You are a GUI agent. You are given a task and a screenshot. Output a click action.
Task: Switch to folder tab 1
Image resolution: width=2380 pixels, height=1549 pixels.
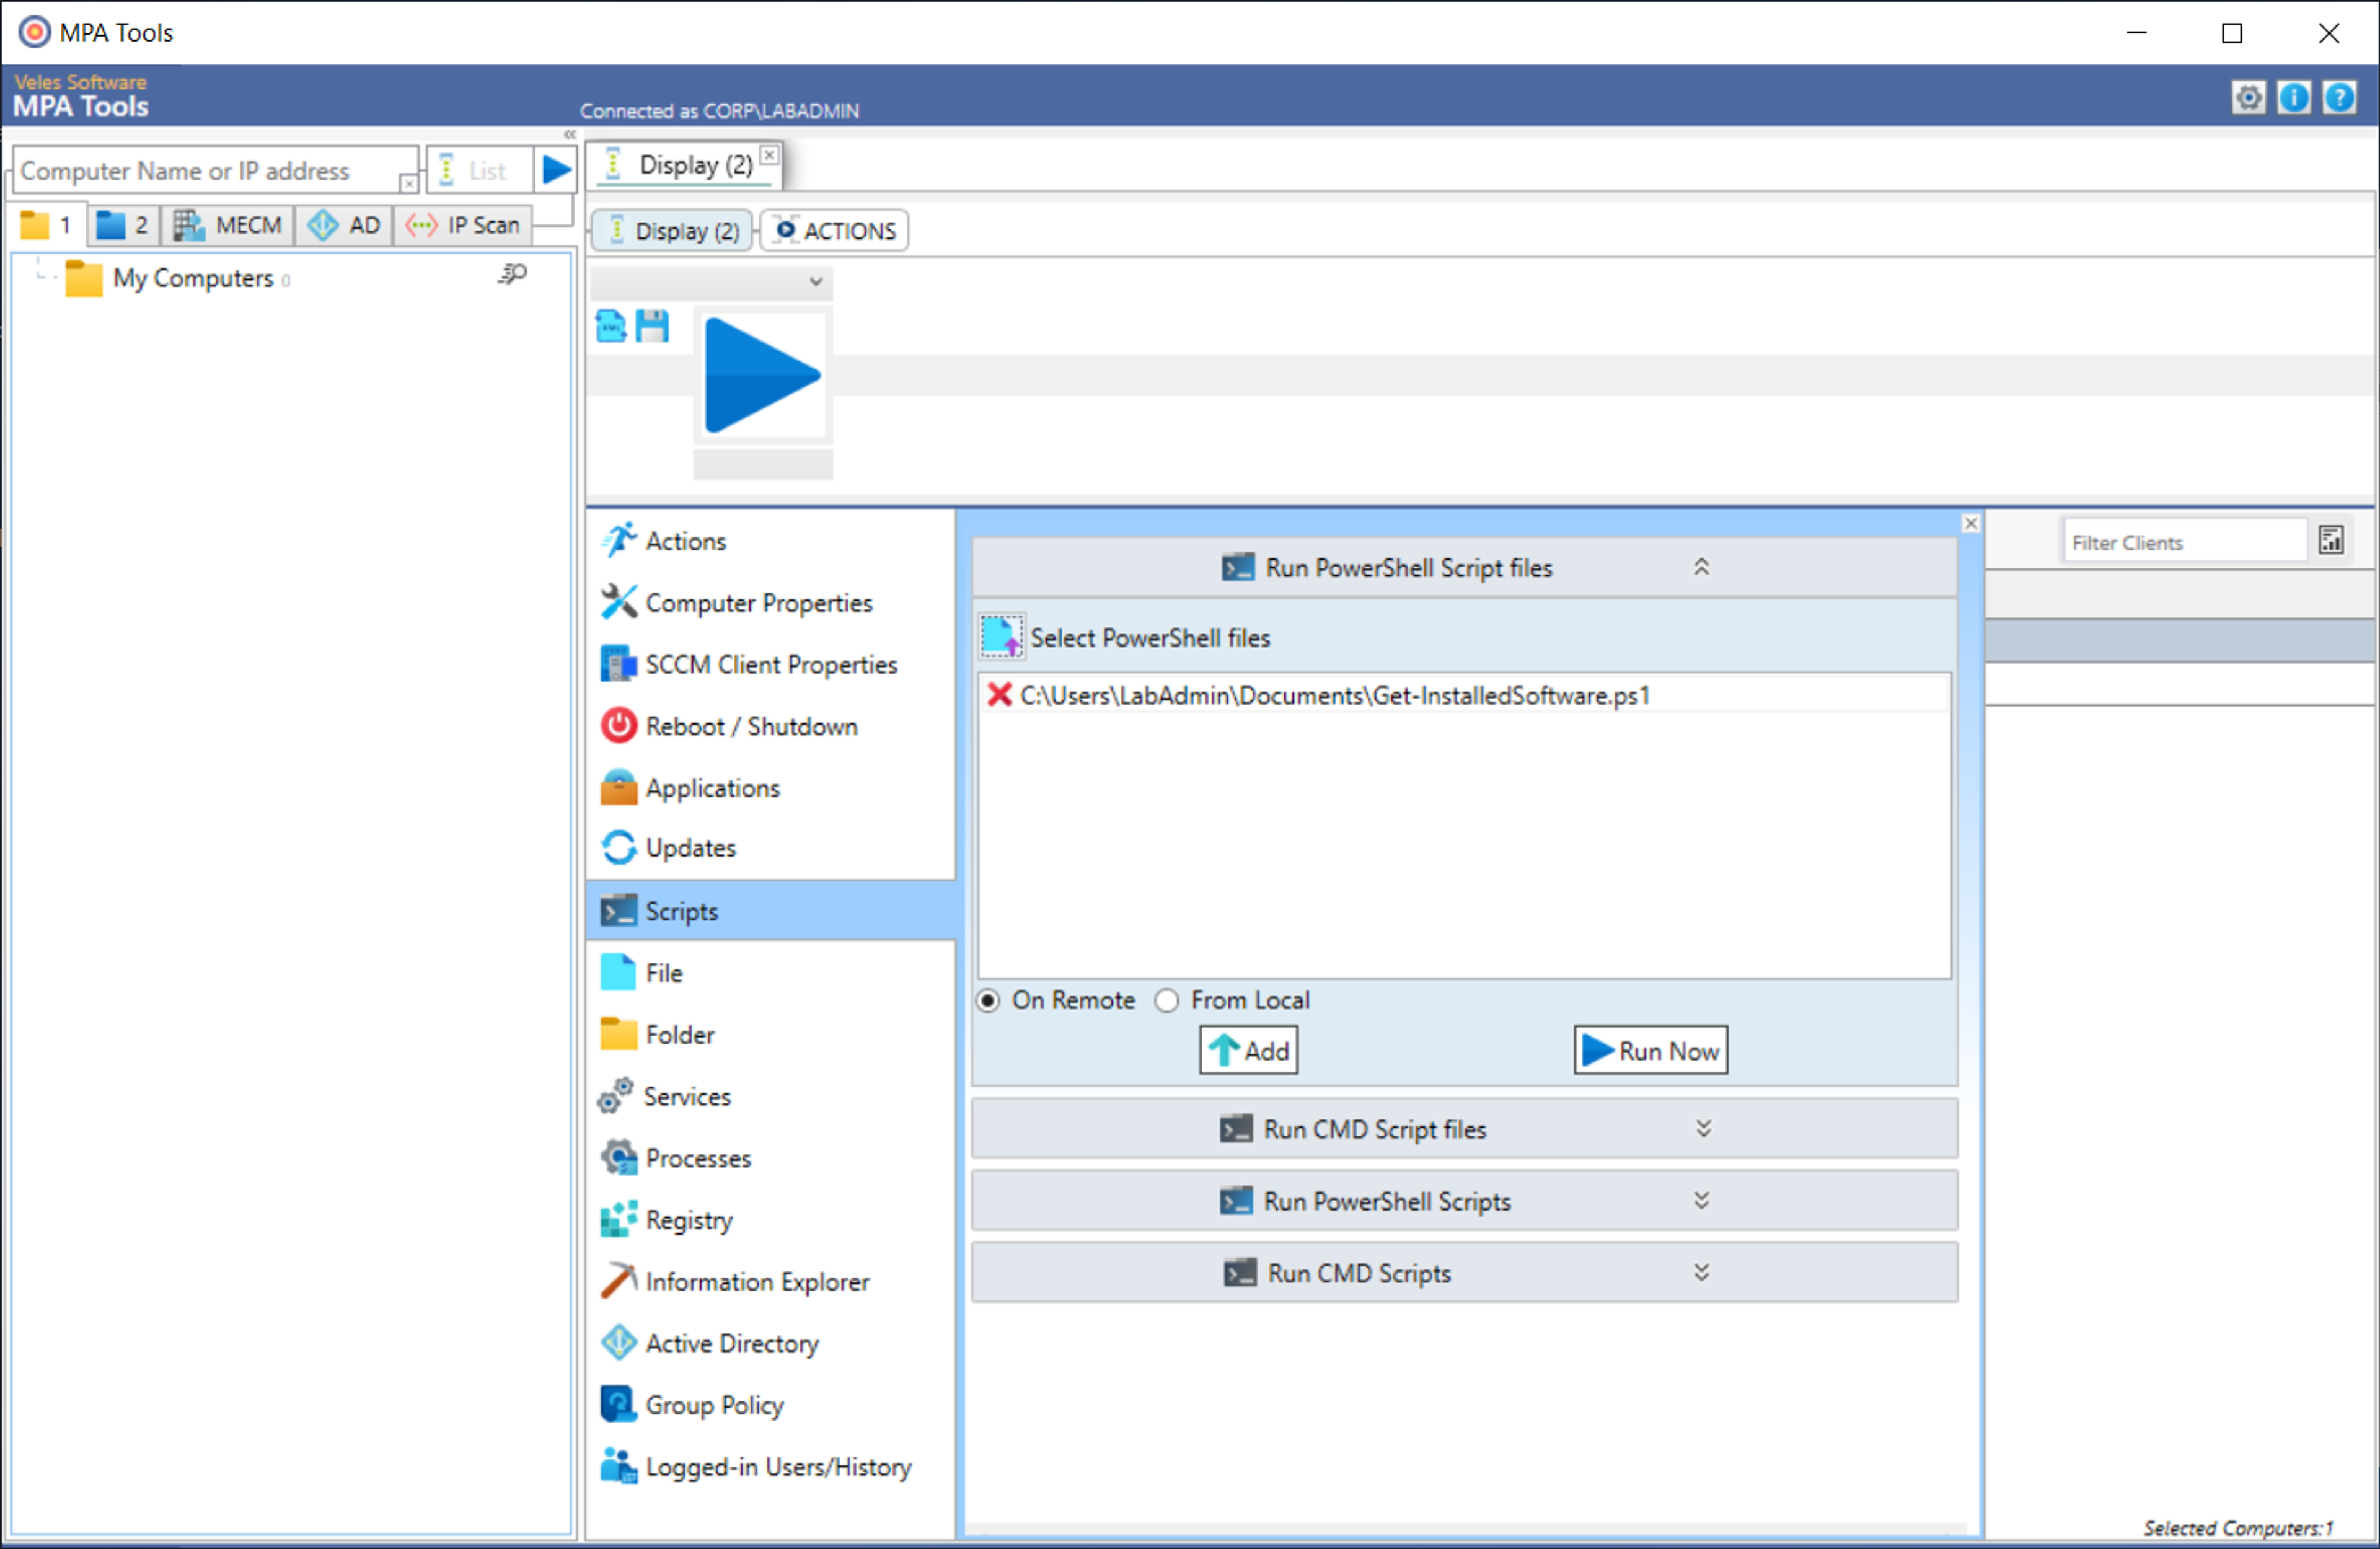pyautogui.click(x=47, y=225)
